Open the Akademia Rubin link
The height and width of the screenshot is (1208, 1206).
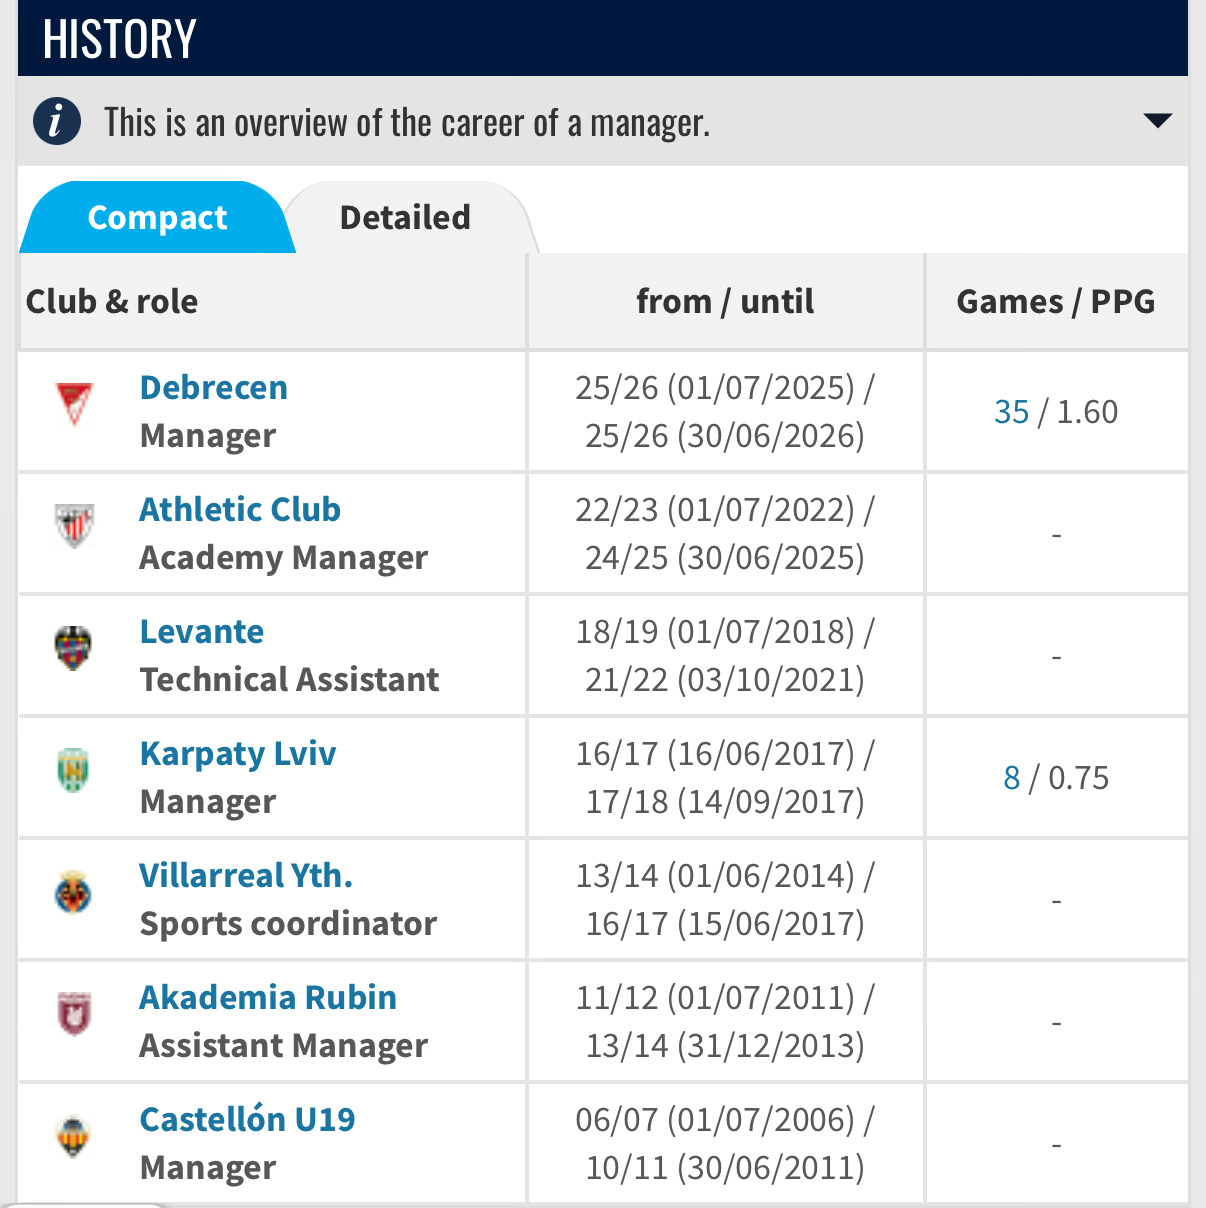click(268, 997)
